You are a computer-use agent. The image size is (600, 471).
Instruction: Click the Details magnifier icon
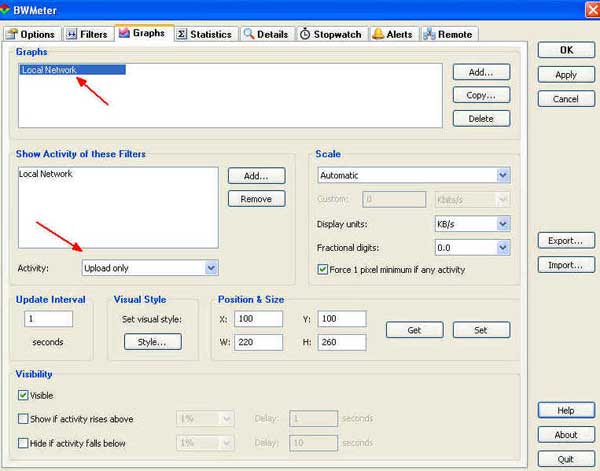pyautogui.click(x=249, y=34)
